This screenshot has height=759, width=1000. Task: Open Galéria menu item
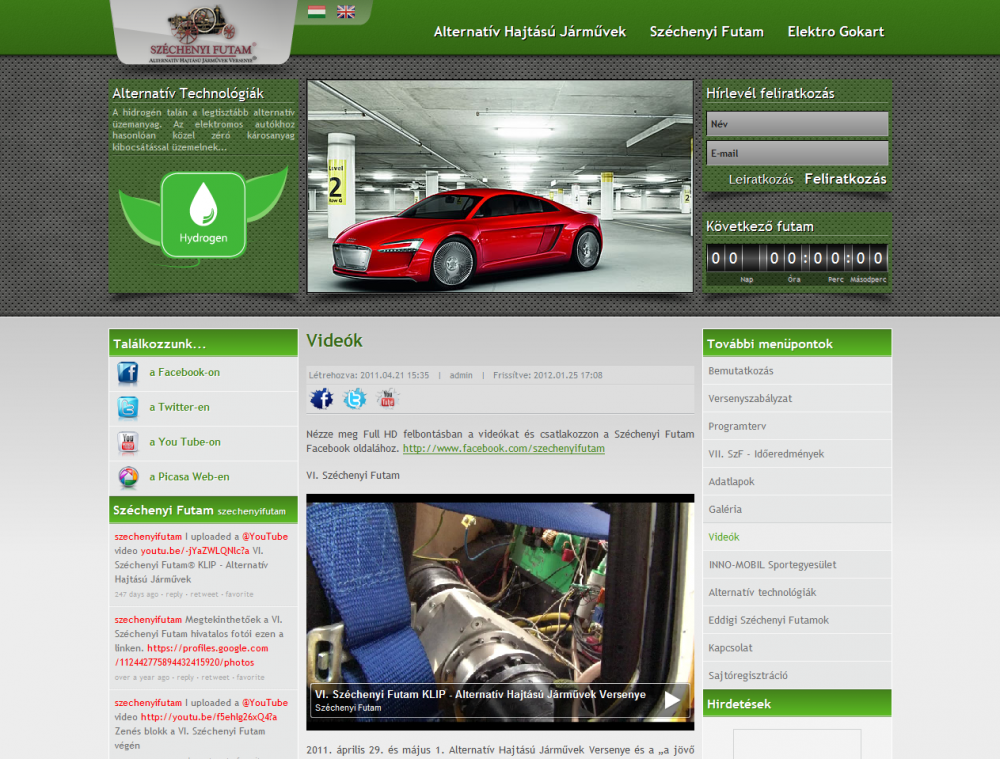(797, 509)
